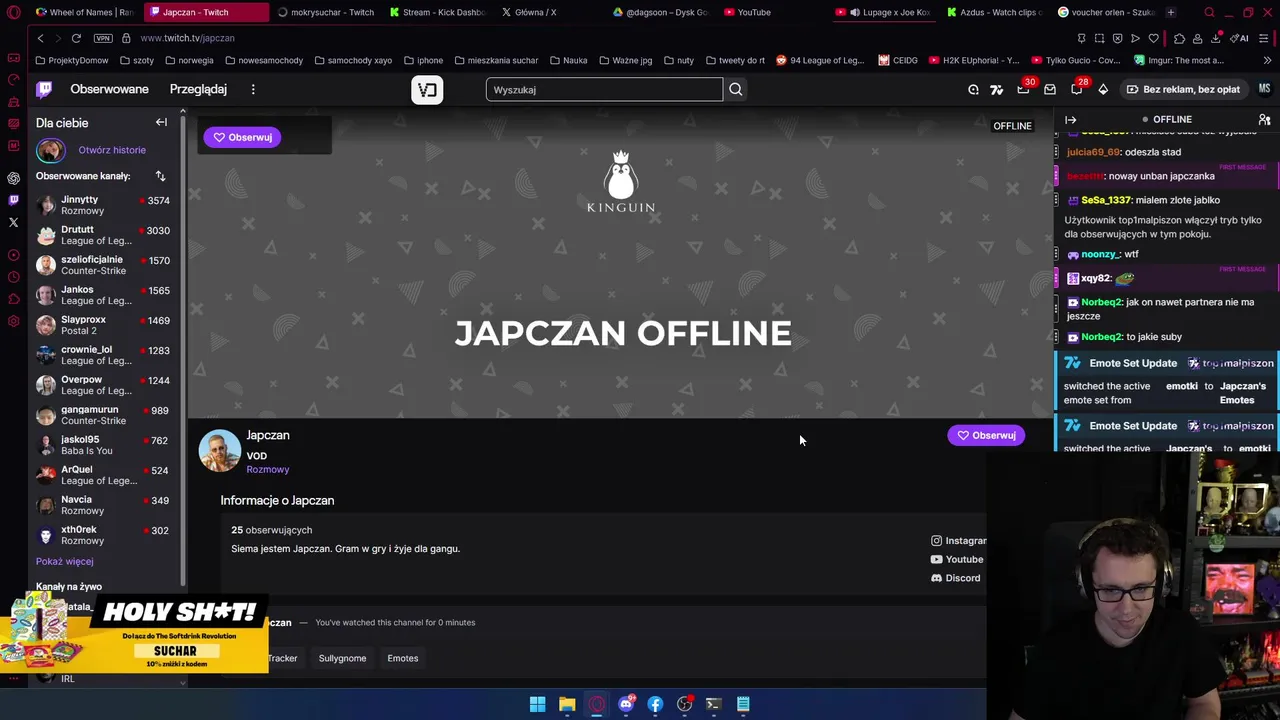Switch to Przeglądaj tab

click(198, 89)
